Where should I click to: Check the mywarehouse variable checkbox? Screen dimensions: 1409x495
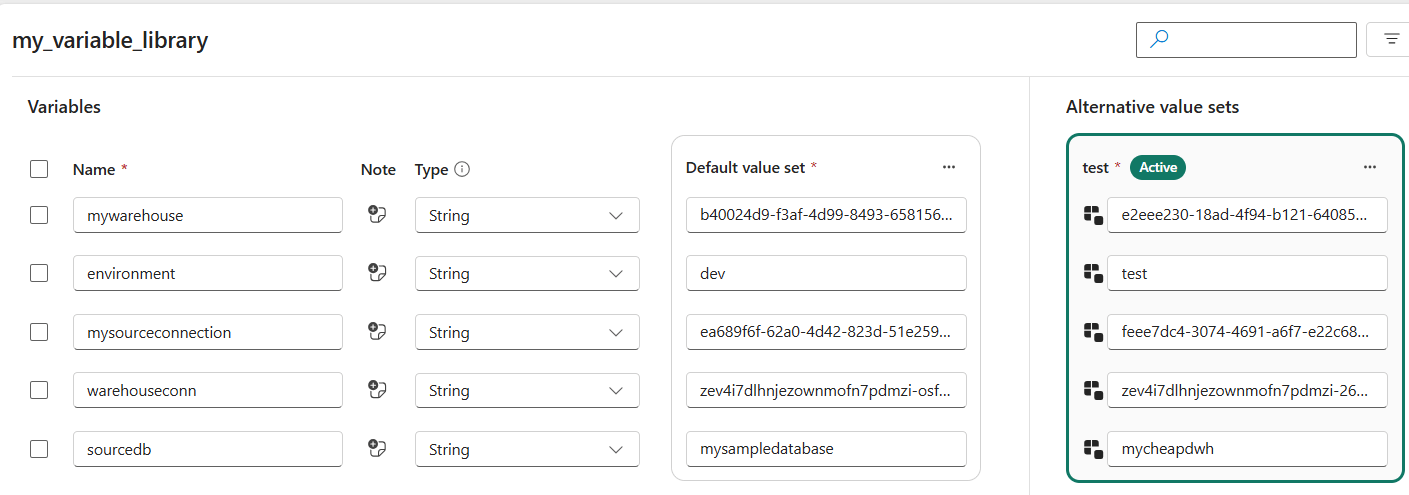pos(39,215)
